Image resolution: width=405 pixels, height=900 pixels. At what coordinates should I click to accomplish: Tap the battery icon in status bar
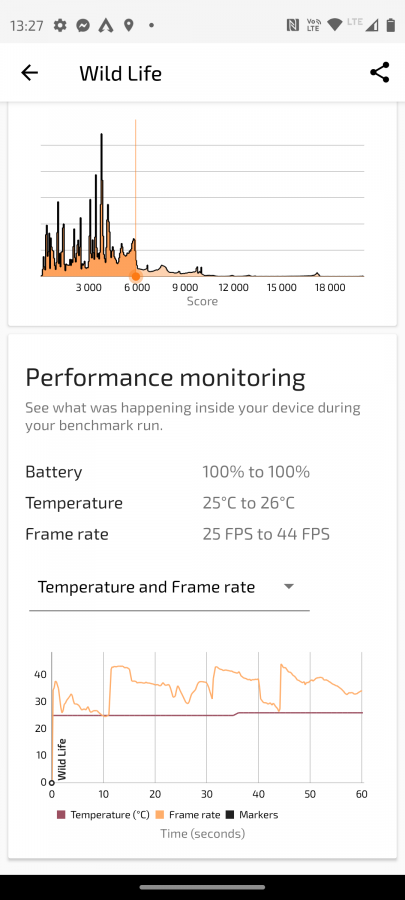pyautogui.click(x=391, y=25)
